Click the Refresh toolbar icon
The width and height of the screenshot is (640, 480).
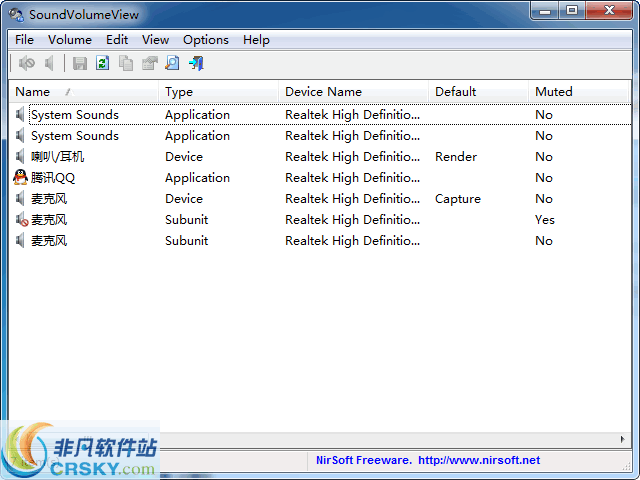tap(102, 63)
